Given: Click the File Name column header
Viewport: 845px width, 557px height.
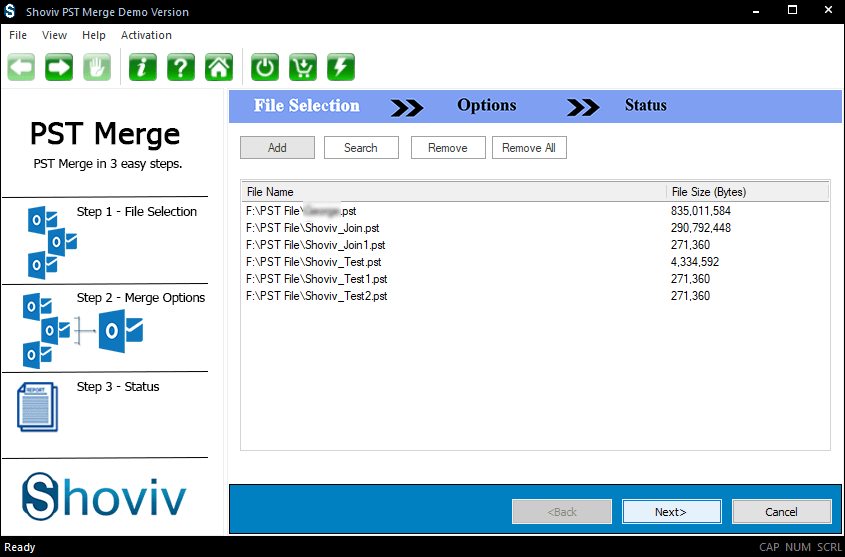Looking at the screenshot, I should click(454, 192).
